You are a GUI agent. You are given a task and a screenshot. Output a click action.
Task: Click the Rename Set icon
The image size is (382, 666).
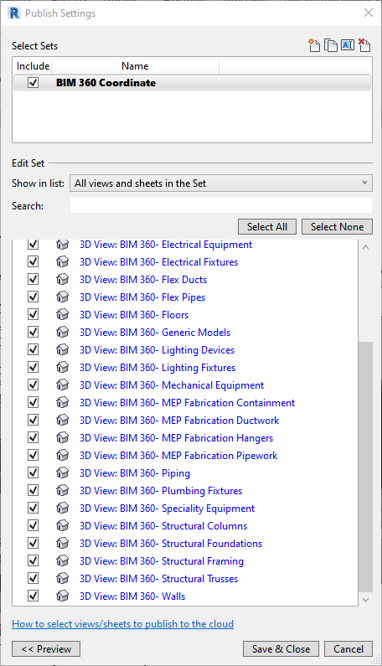point(348,45)
